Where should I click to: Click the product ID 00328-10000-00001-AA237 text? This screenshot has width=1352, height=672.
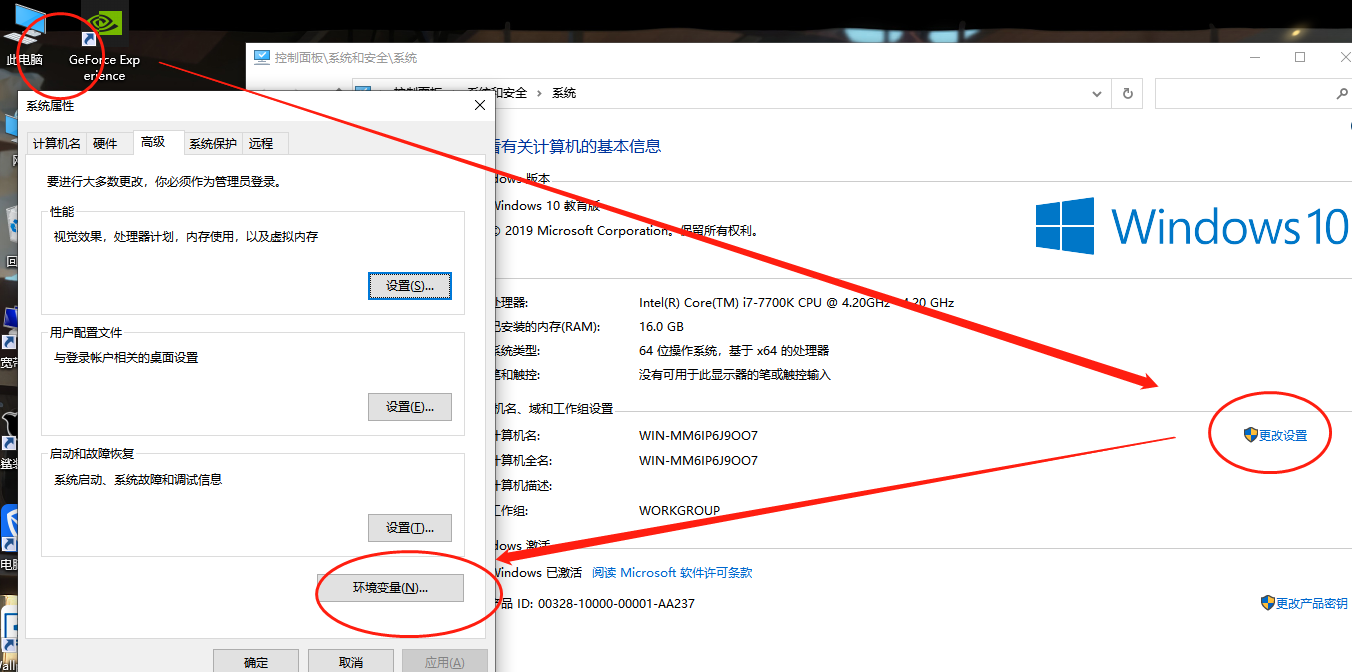pyautogui.click(x=616, y=603)
